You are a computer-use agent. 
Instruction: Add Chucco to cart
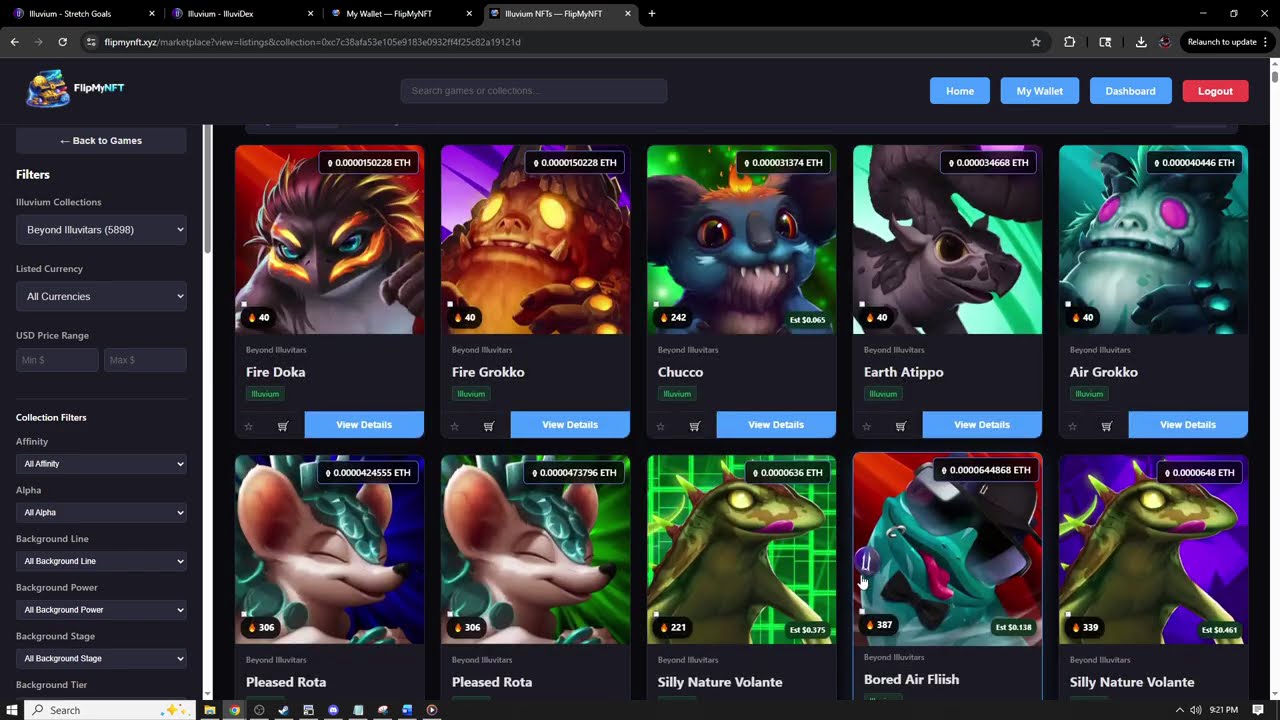coord(695,426)
